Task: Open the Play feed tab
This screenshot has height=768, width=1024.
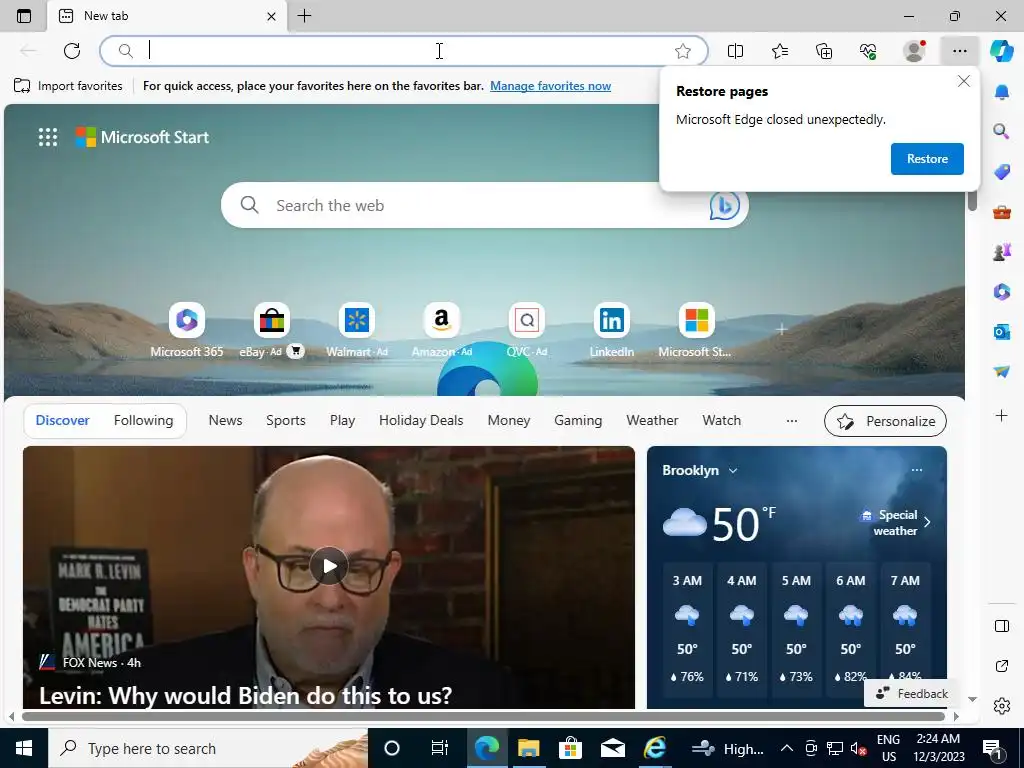Action: point(342,421)
